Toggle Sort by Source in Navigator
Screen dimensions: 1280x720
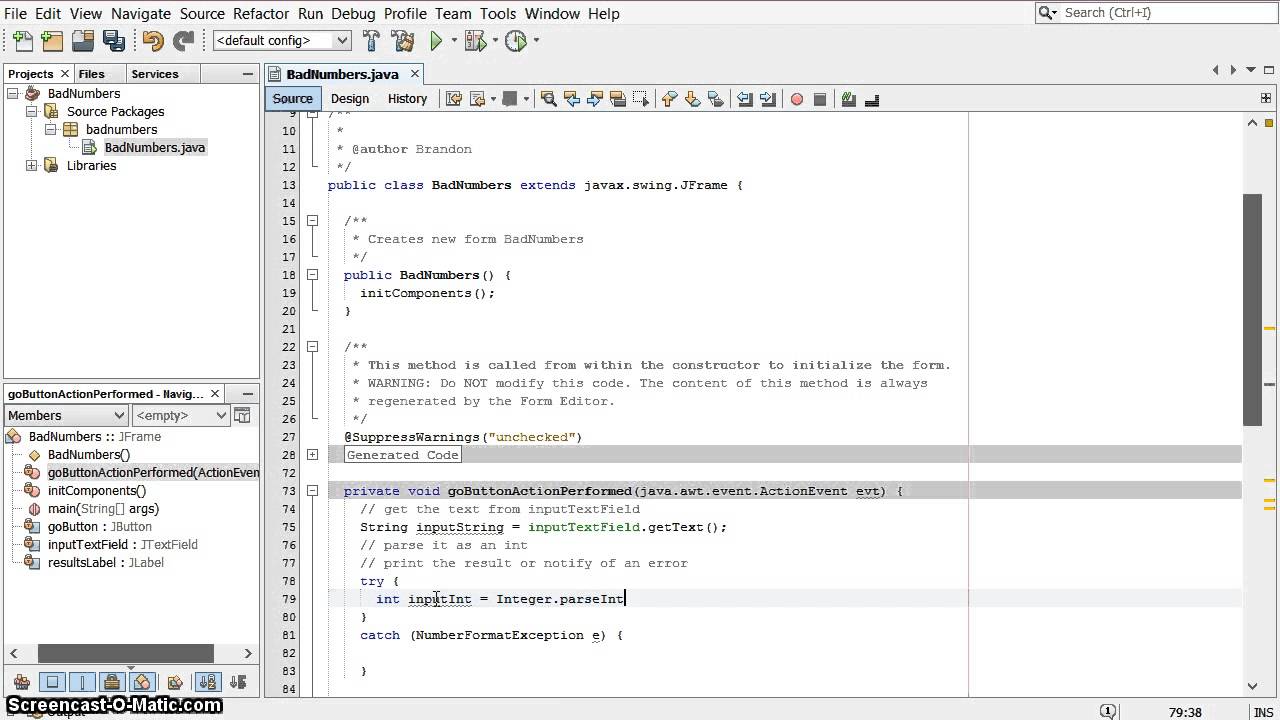point(238,682)
